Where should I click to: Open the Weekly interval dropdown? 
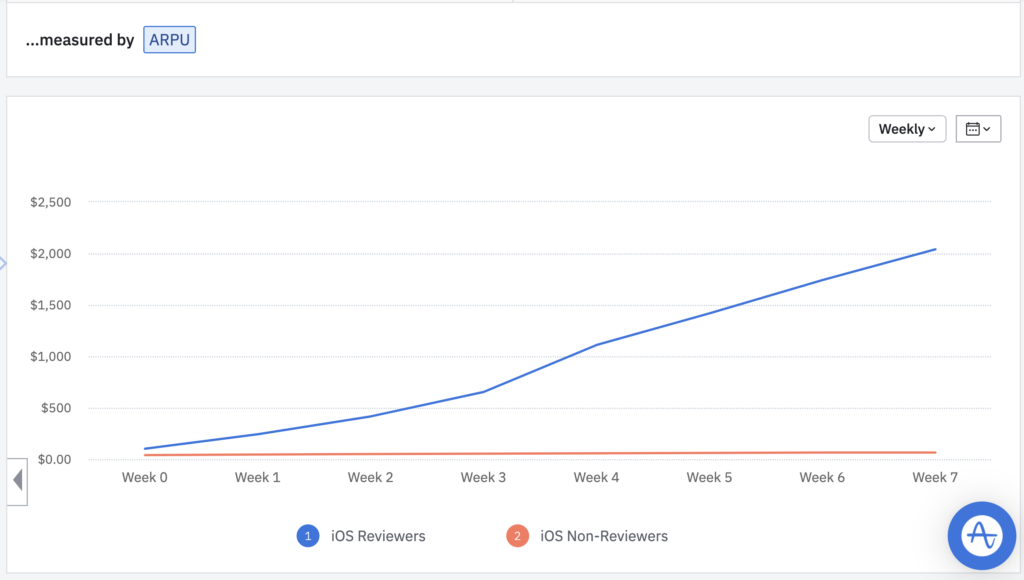pyautogui.click(x=906, y=129)
